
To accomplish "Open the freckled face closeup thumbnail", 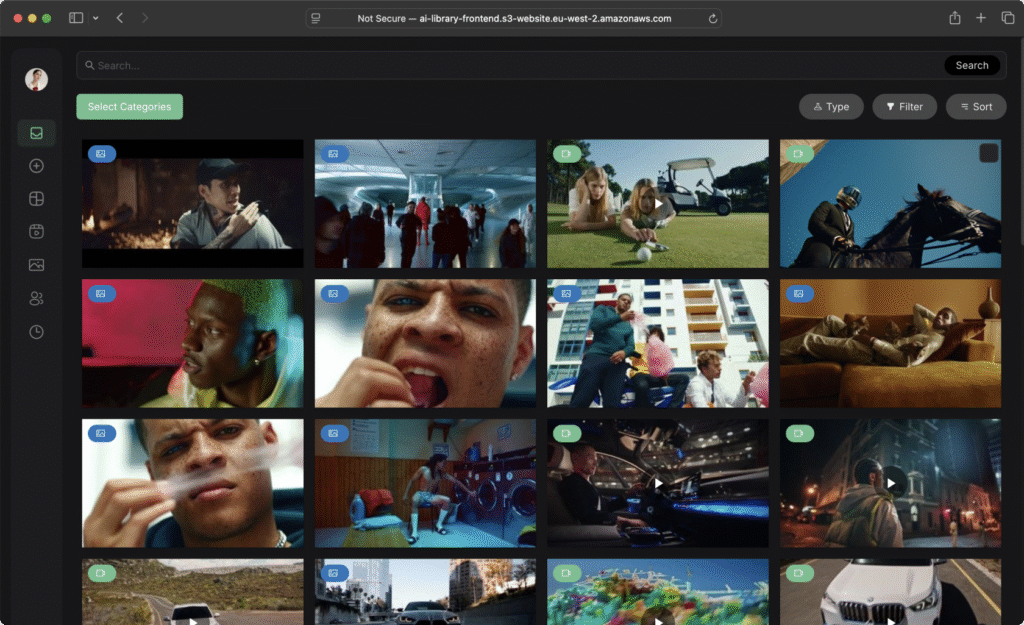I will [x=425, y=344].
